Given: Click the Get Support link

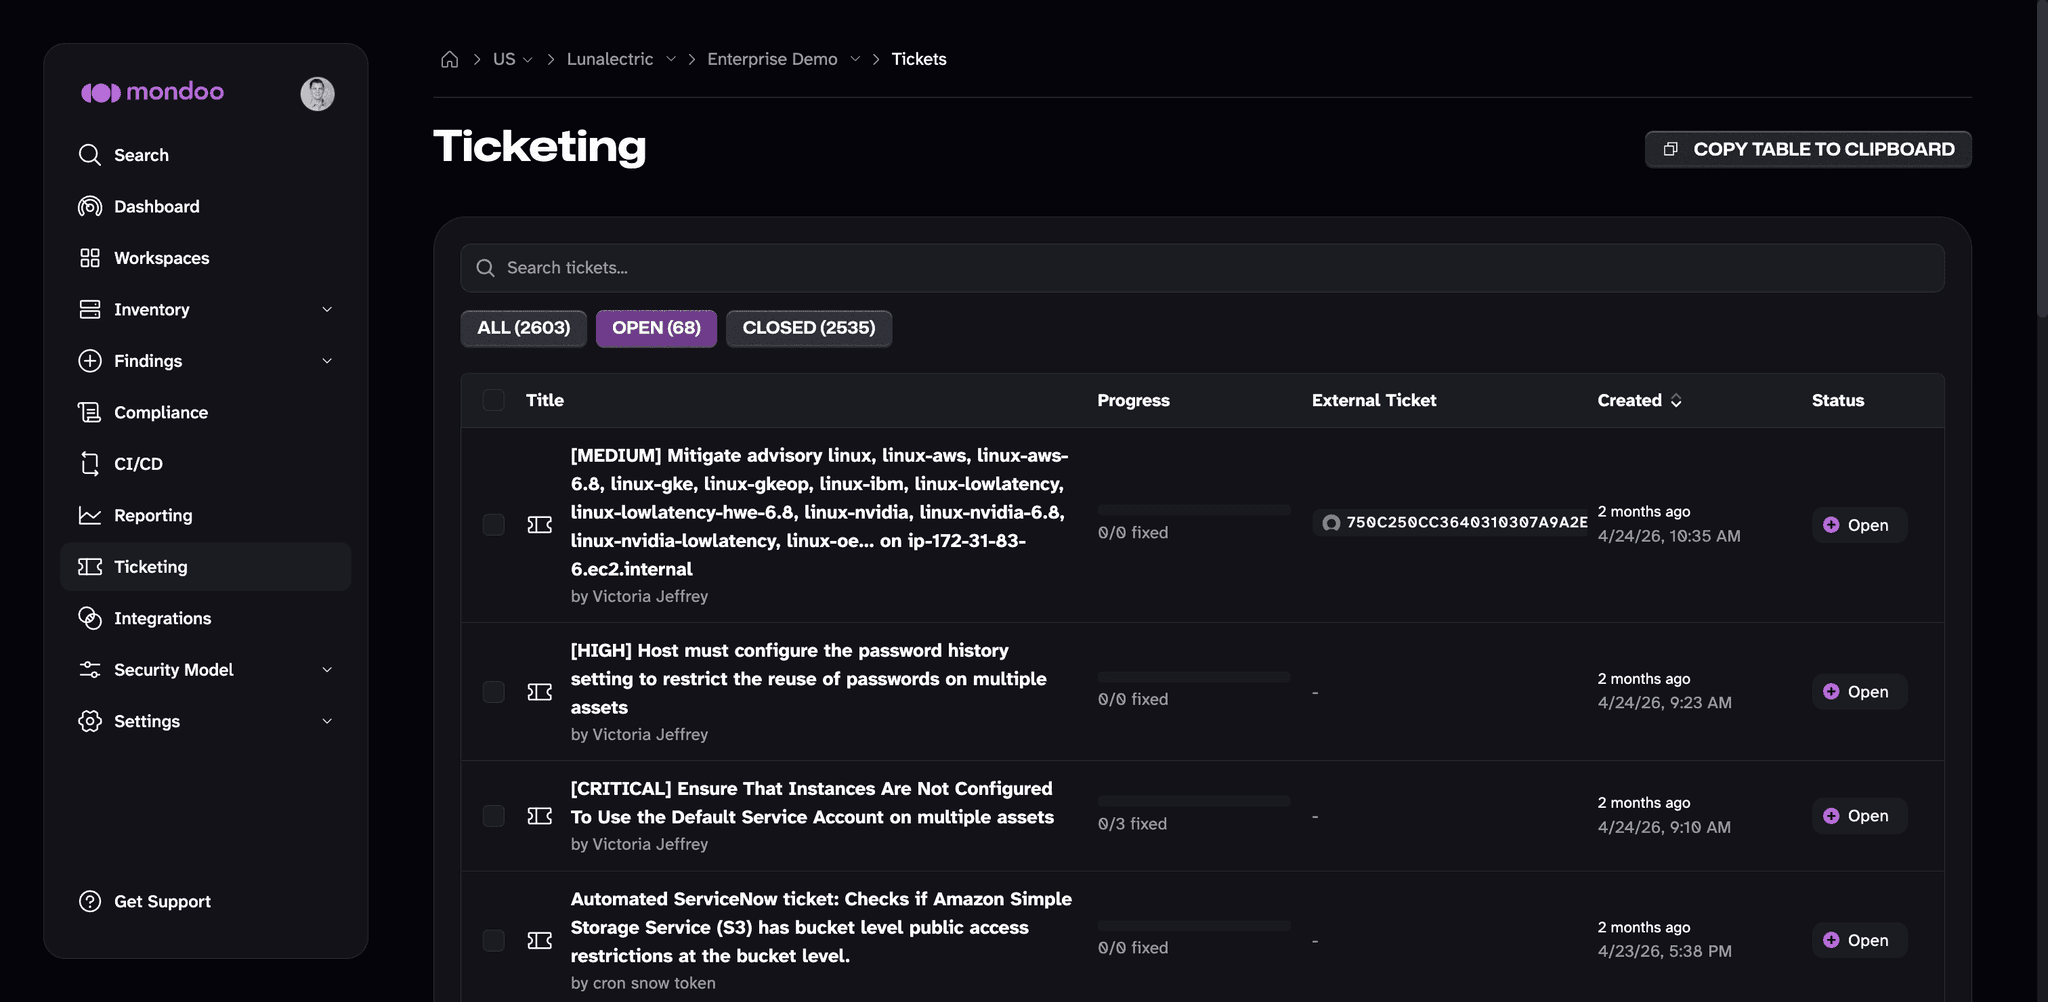Looking at the screenshot, I should click(x=162, y=901).
